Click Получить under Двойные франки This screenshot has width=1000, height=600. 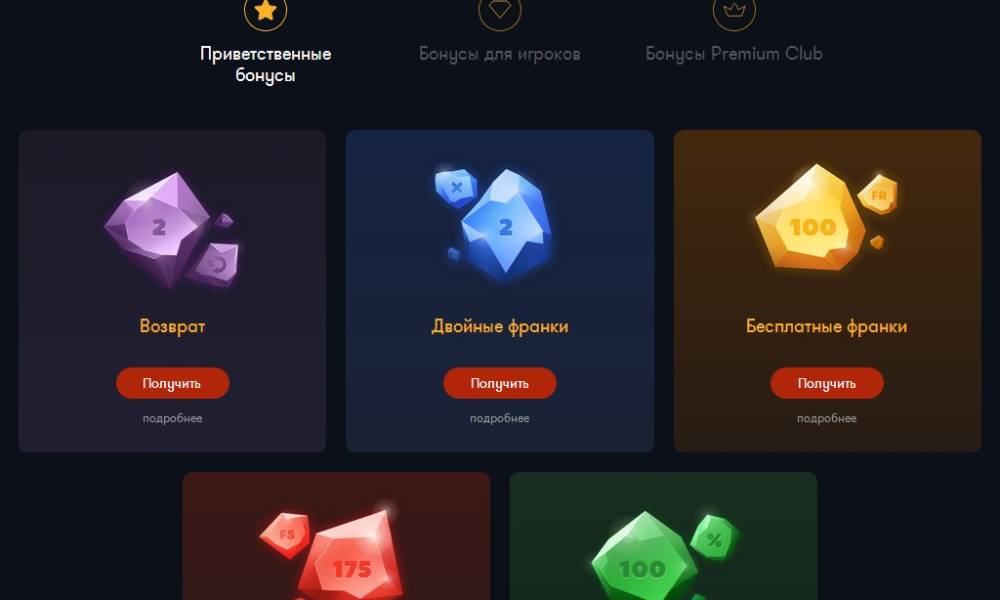coord(499,383)
